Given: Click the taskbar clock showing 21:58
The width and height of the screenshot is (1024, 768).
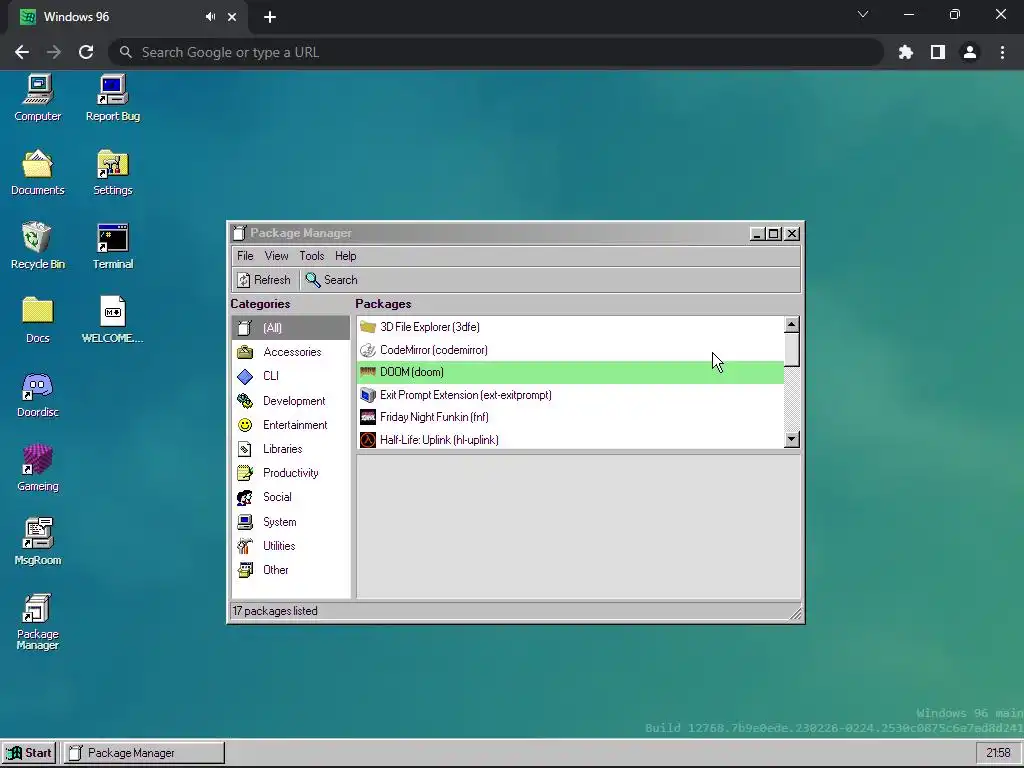Looking at the screenshot, I should click(x=998, y=753).
